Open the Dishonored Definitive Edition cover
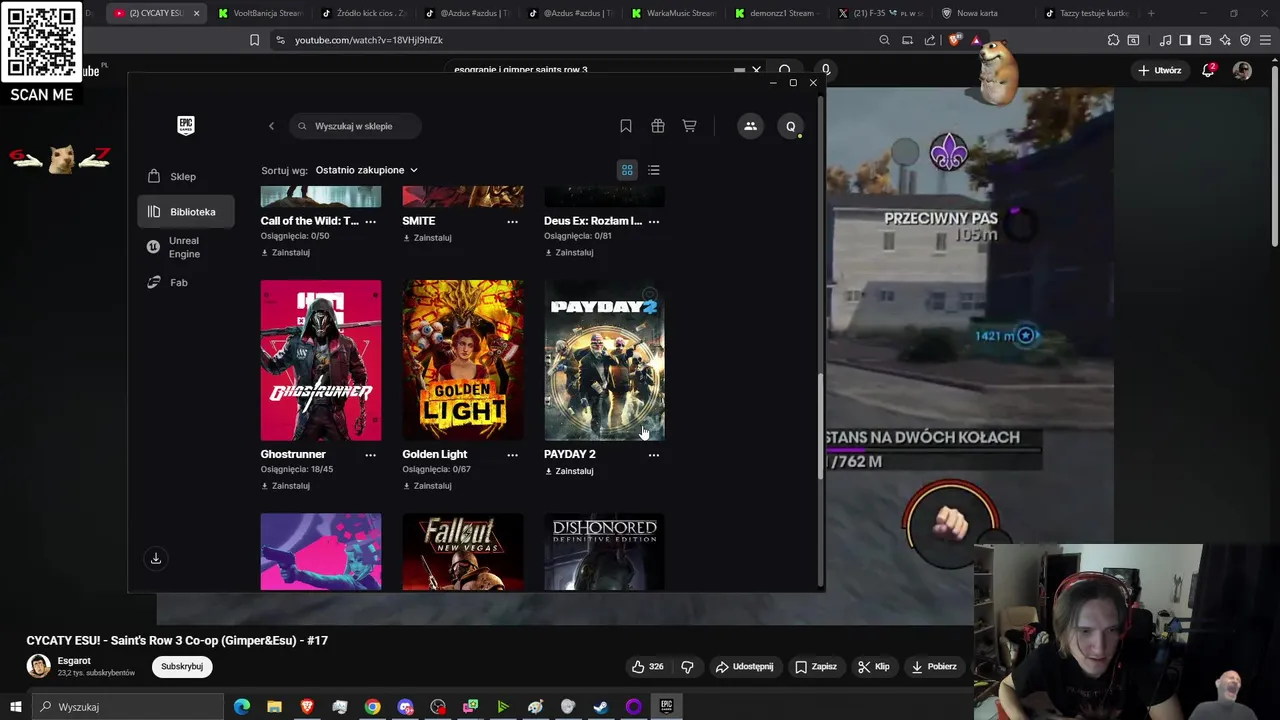1280x720 pixels. coord(604,552)
